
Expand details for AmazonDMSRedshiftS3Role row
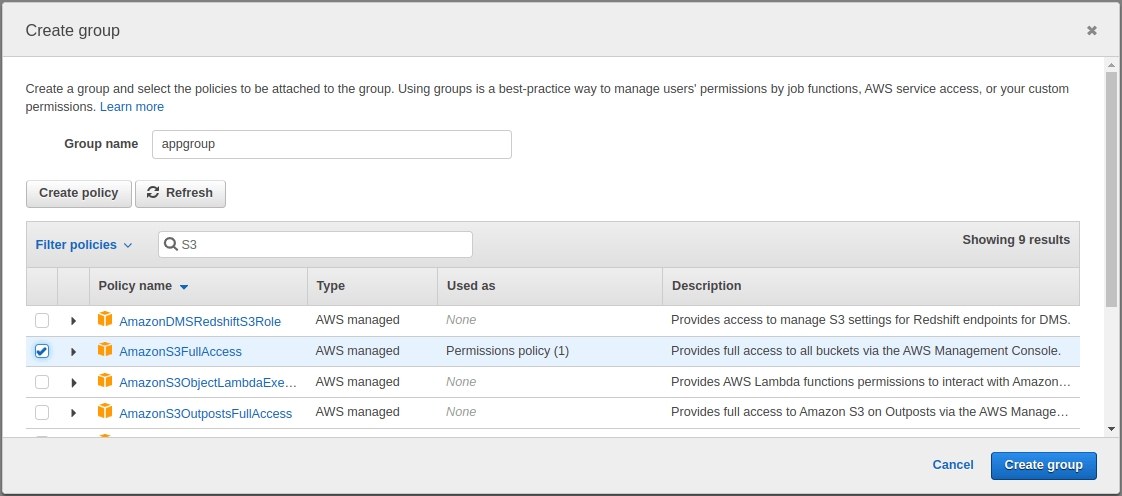74,321
